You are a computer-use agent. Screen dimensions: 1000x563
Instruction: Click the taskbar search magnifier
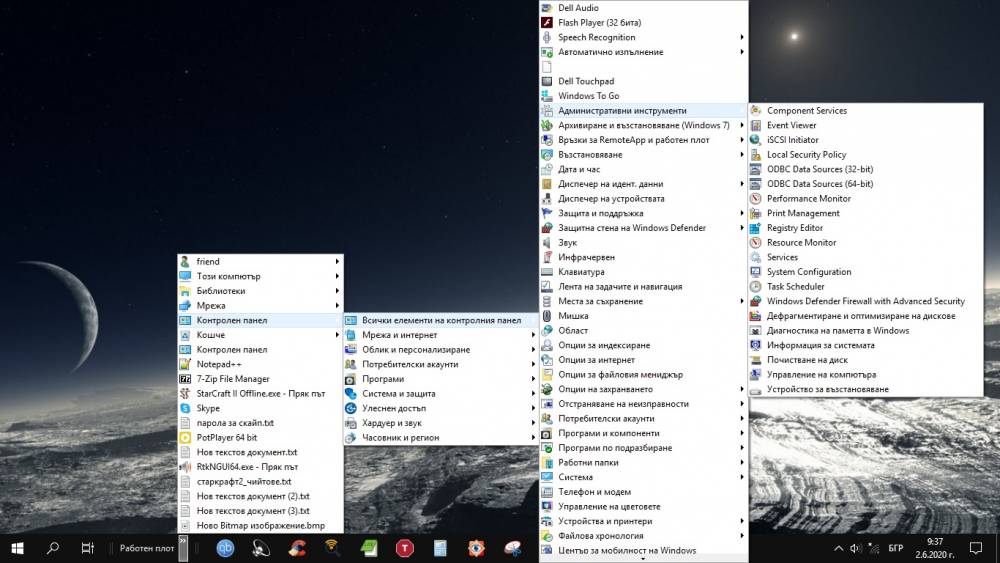[53, 548]
